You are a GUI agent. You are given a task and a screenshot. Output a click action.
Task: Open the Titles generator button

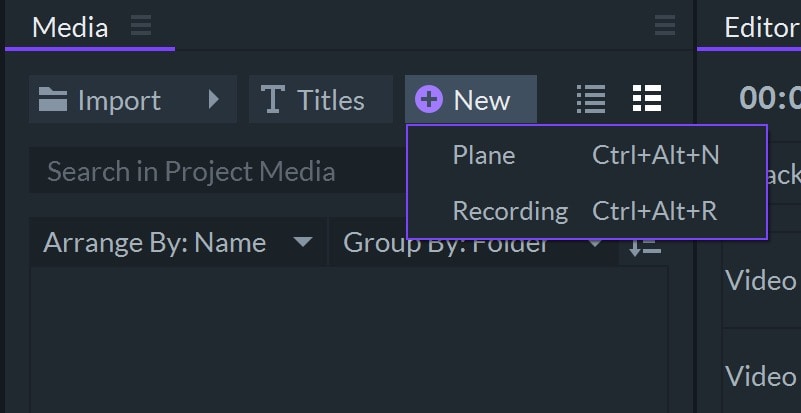point(314,100)
